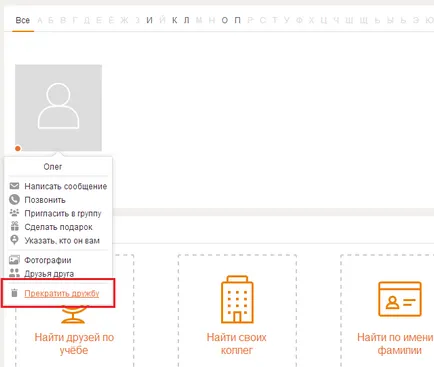Select the 'Все' alphabet tab

point(23,20)
